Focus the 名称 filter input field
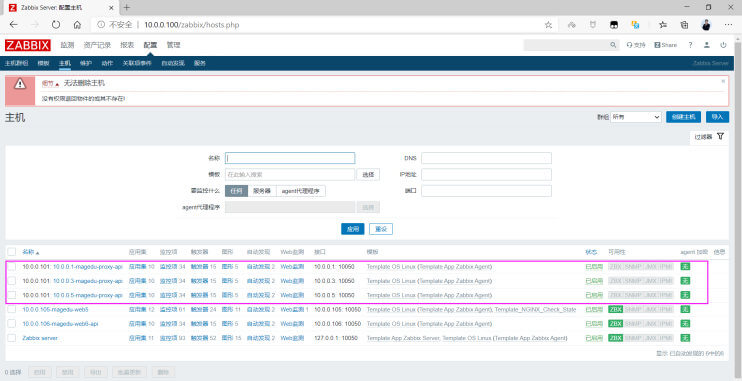Image resolution: width=742 pixels, height=381 pixels. 290,158
